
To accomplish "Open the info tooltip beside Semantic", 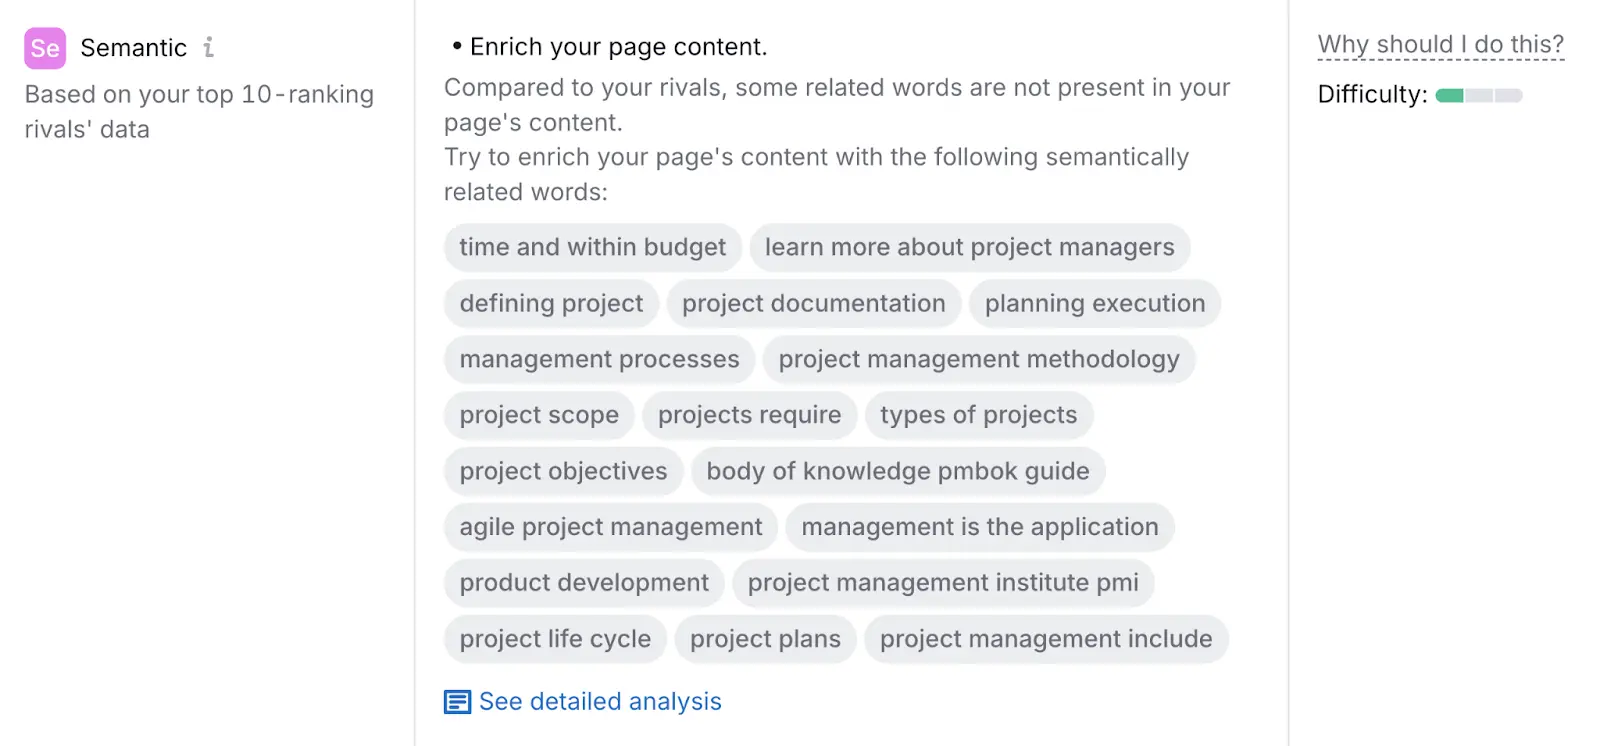I will click(x=208, y=46).
